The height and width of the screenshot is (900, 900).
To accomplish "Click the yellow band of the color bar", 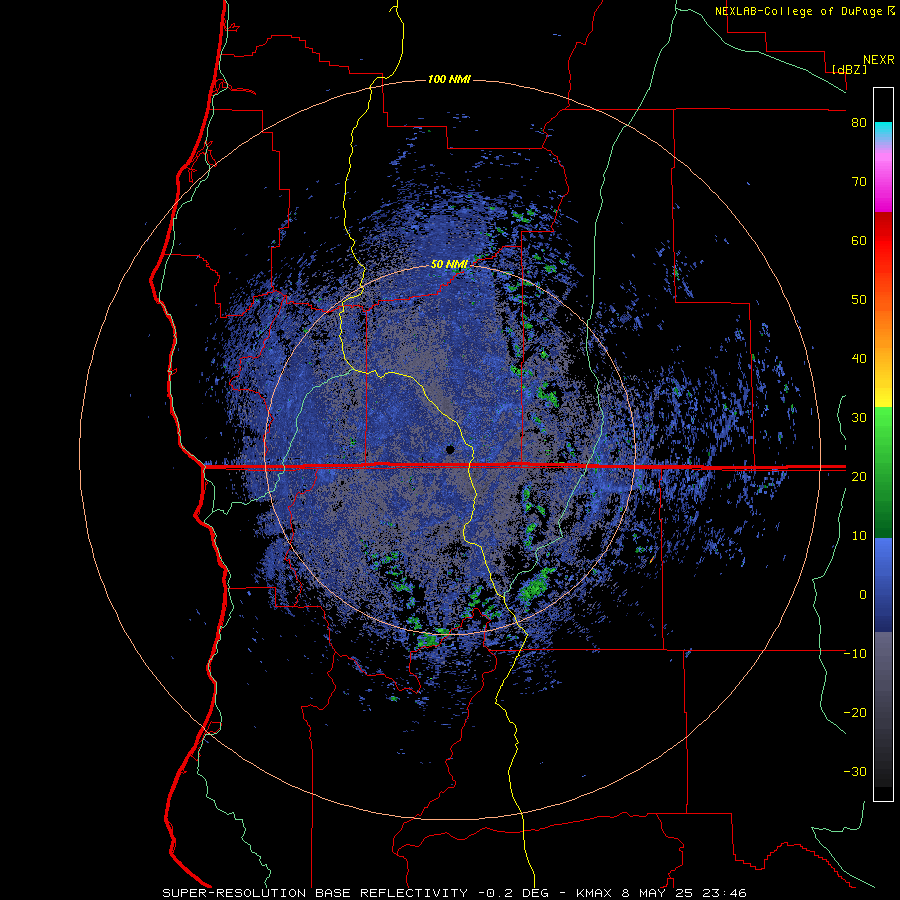I will (x=883, y=396).
